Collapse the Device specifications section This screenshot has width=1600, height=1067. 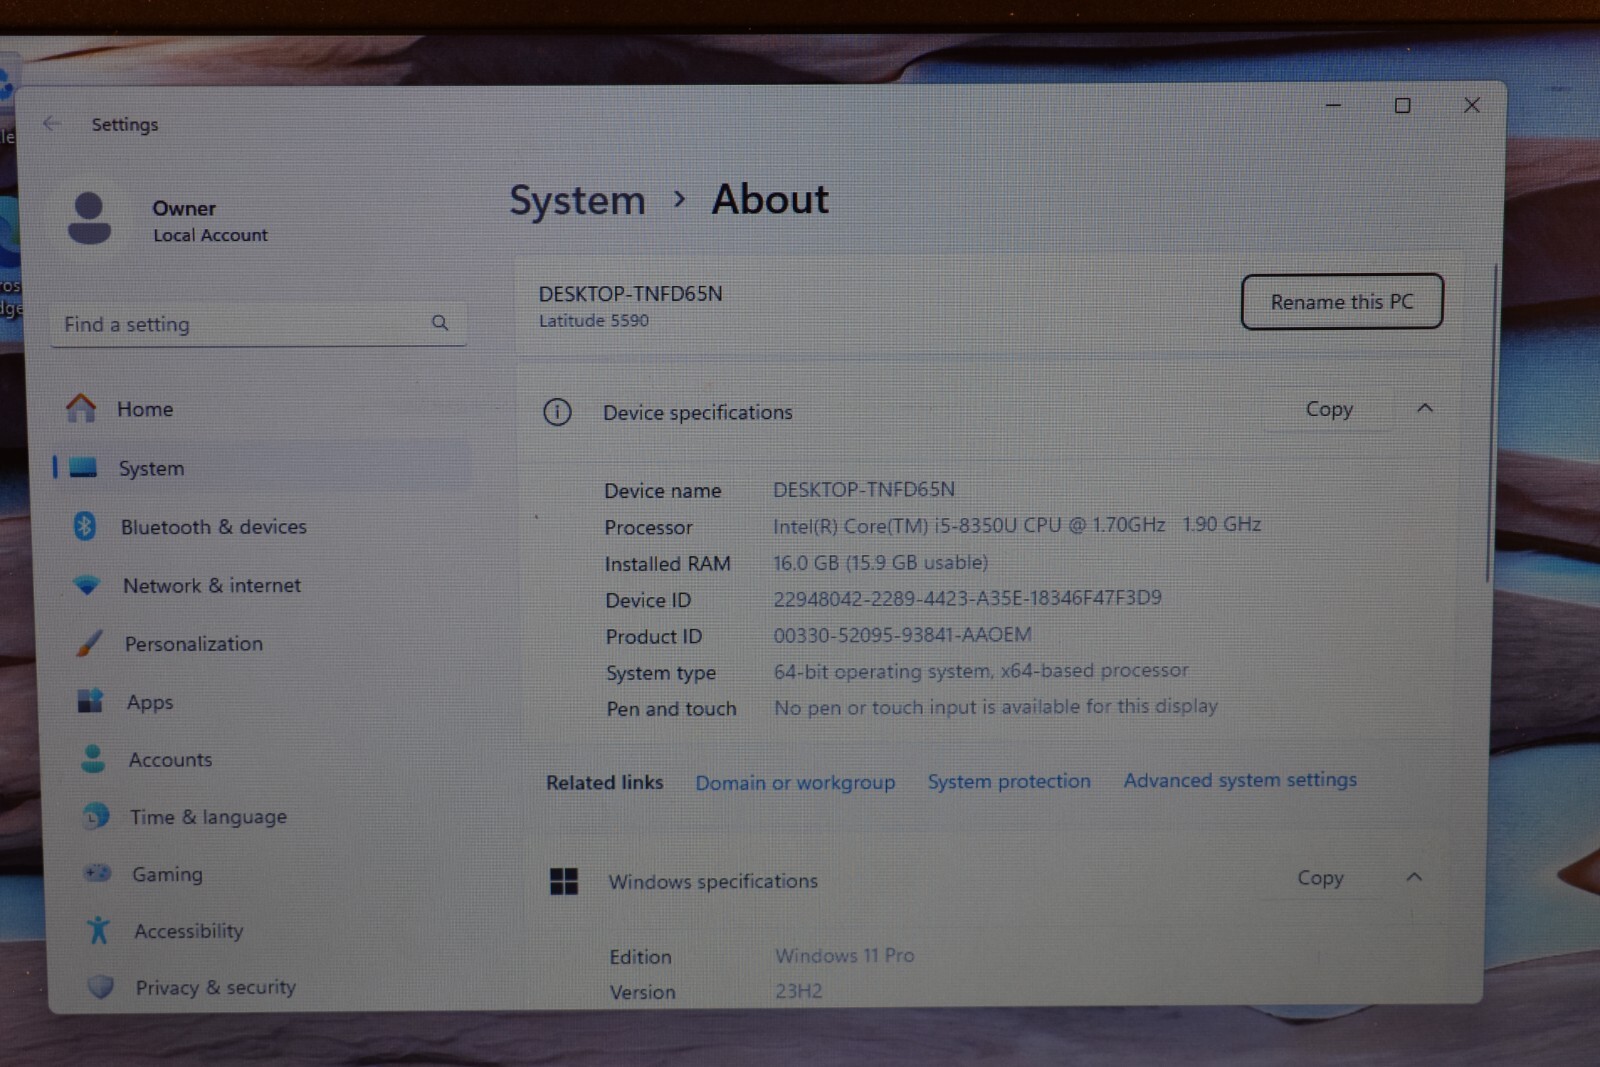(1425, 408)
